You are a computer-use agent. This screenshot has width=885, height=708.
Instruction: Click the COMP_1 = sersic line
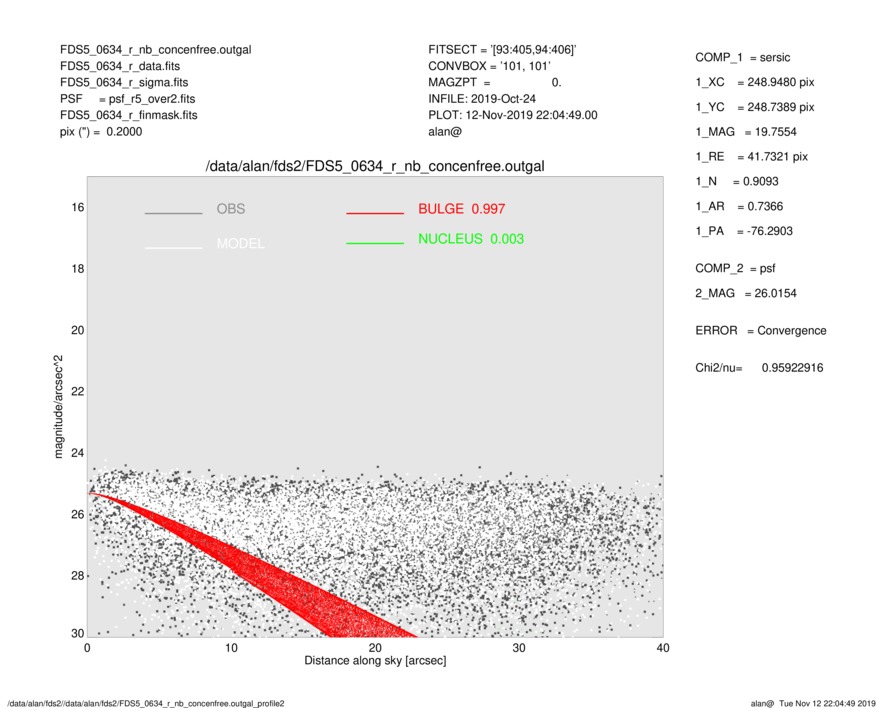743,58
